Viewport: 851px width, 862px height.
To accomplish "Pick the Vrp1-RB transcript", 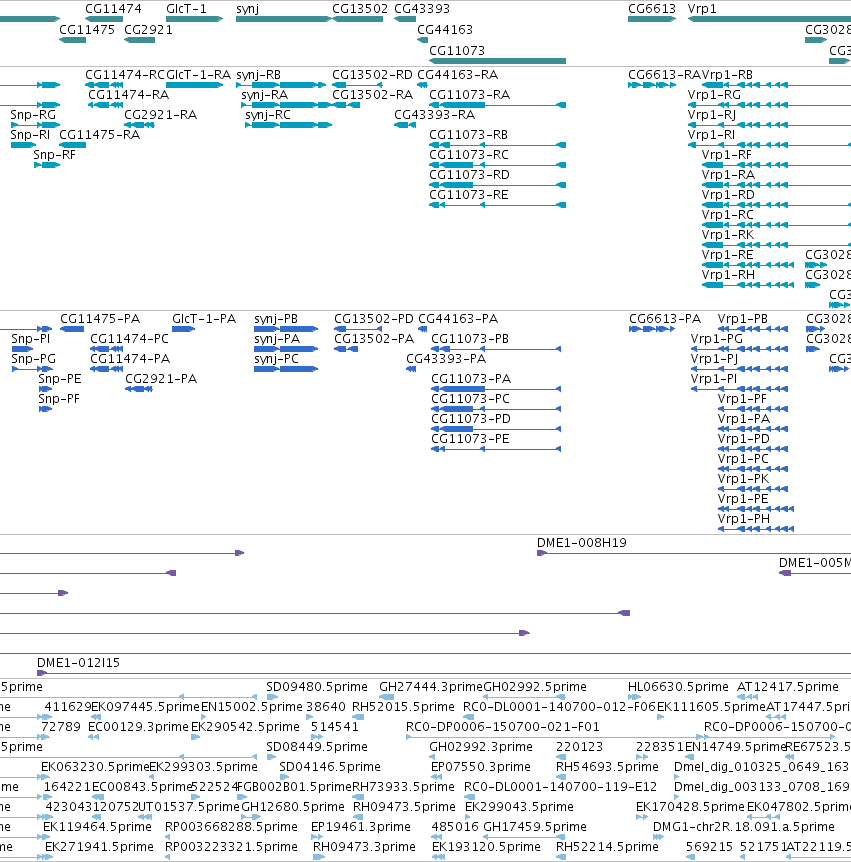I will pos(776,85).
